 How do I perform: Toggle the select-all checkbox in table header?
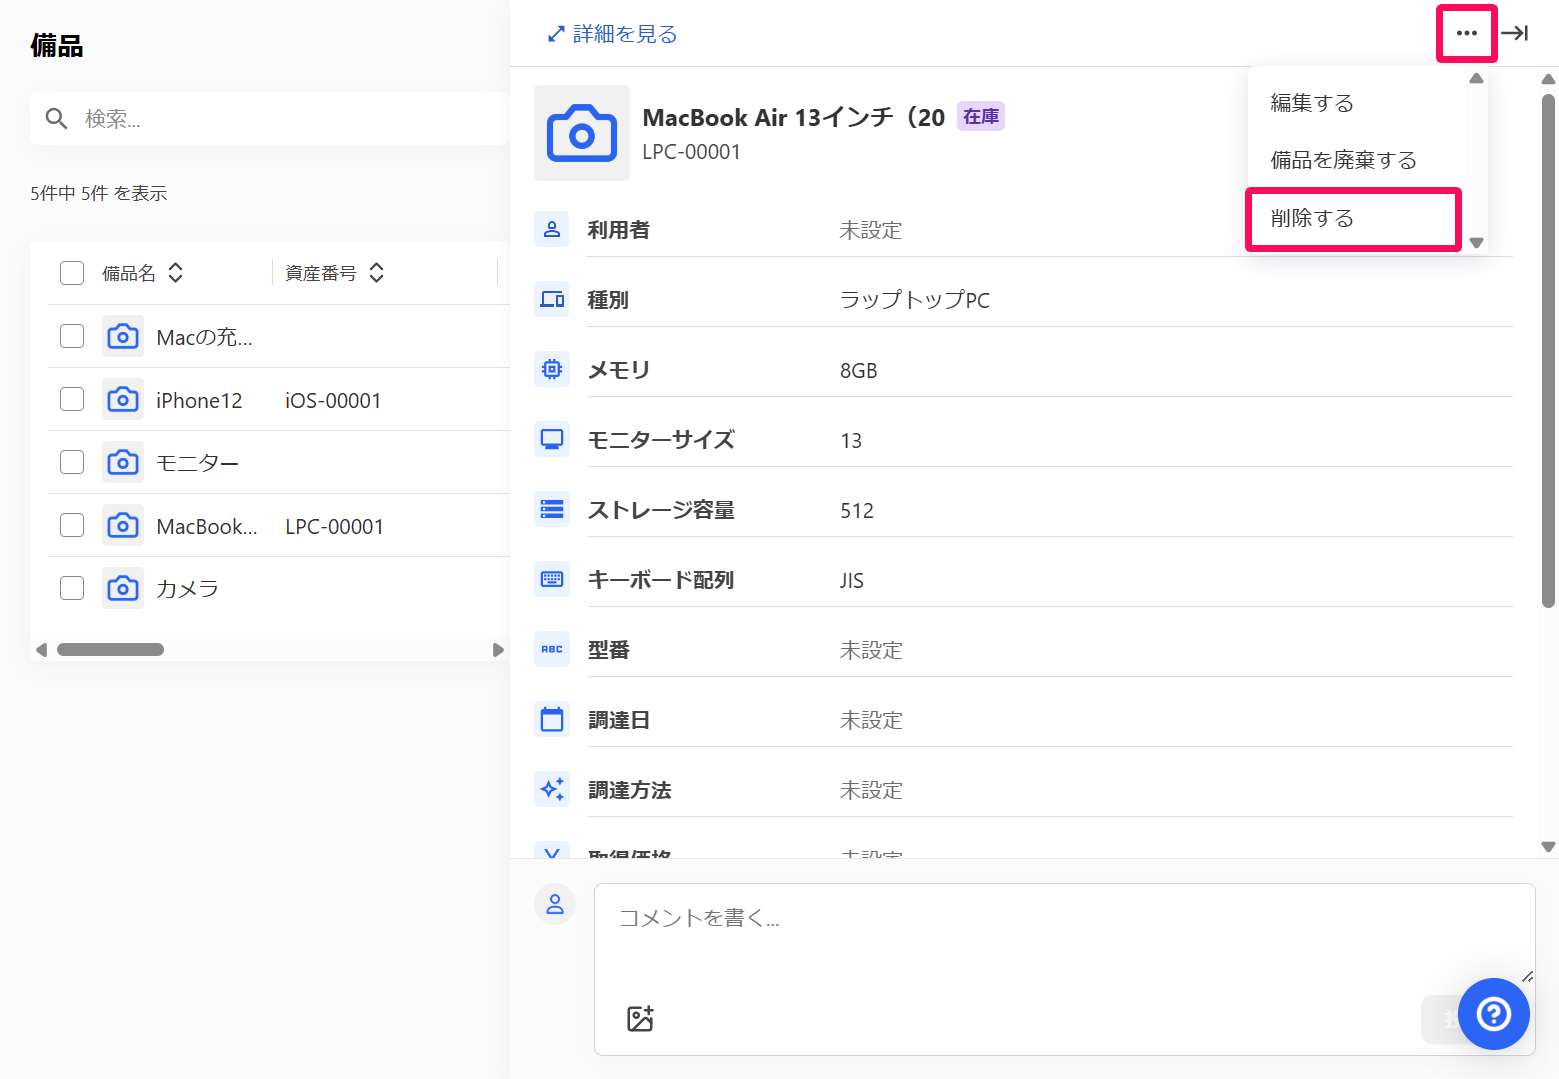[x=72, y=273]
